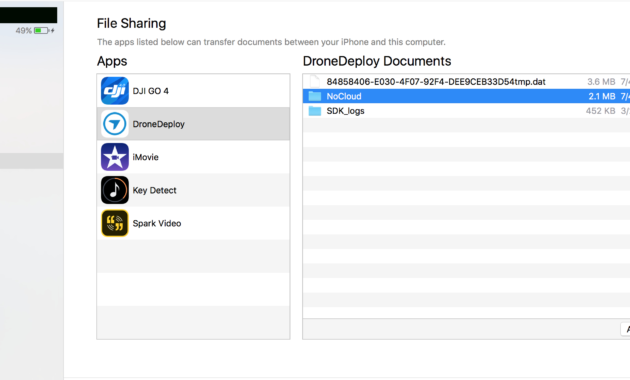This screenshot has height=380, width=630.
Task: Click the tmp.dat document file icon
Action: (x=315, y=82)
